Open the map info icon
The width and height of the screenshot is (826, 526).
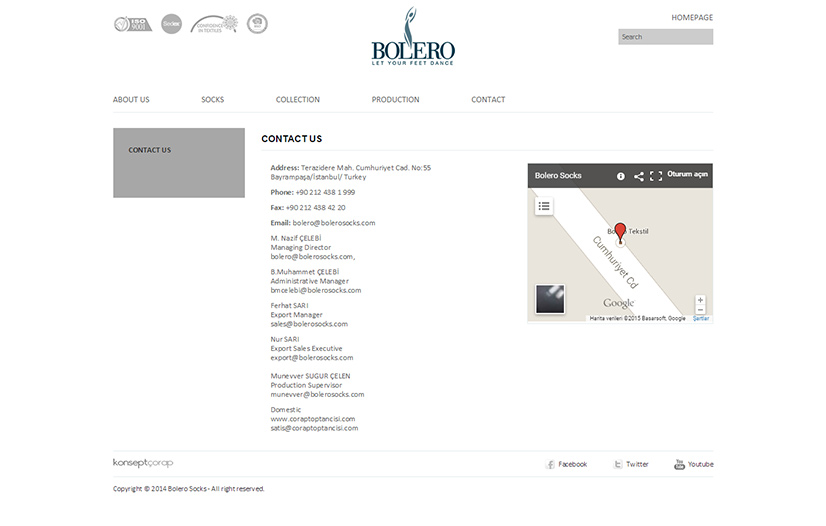tap(621, 176)
